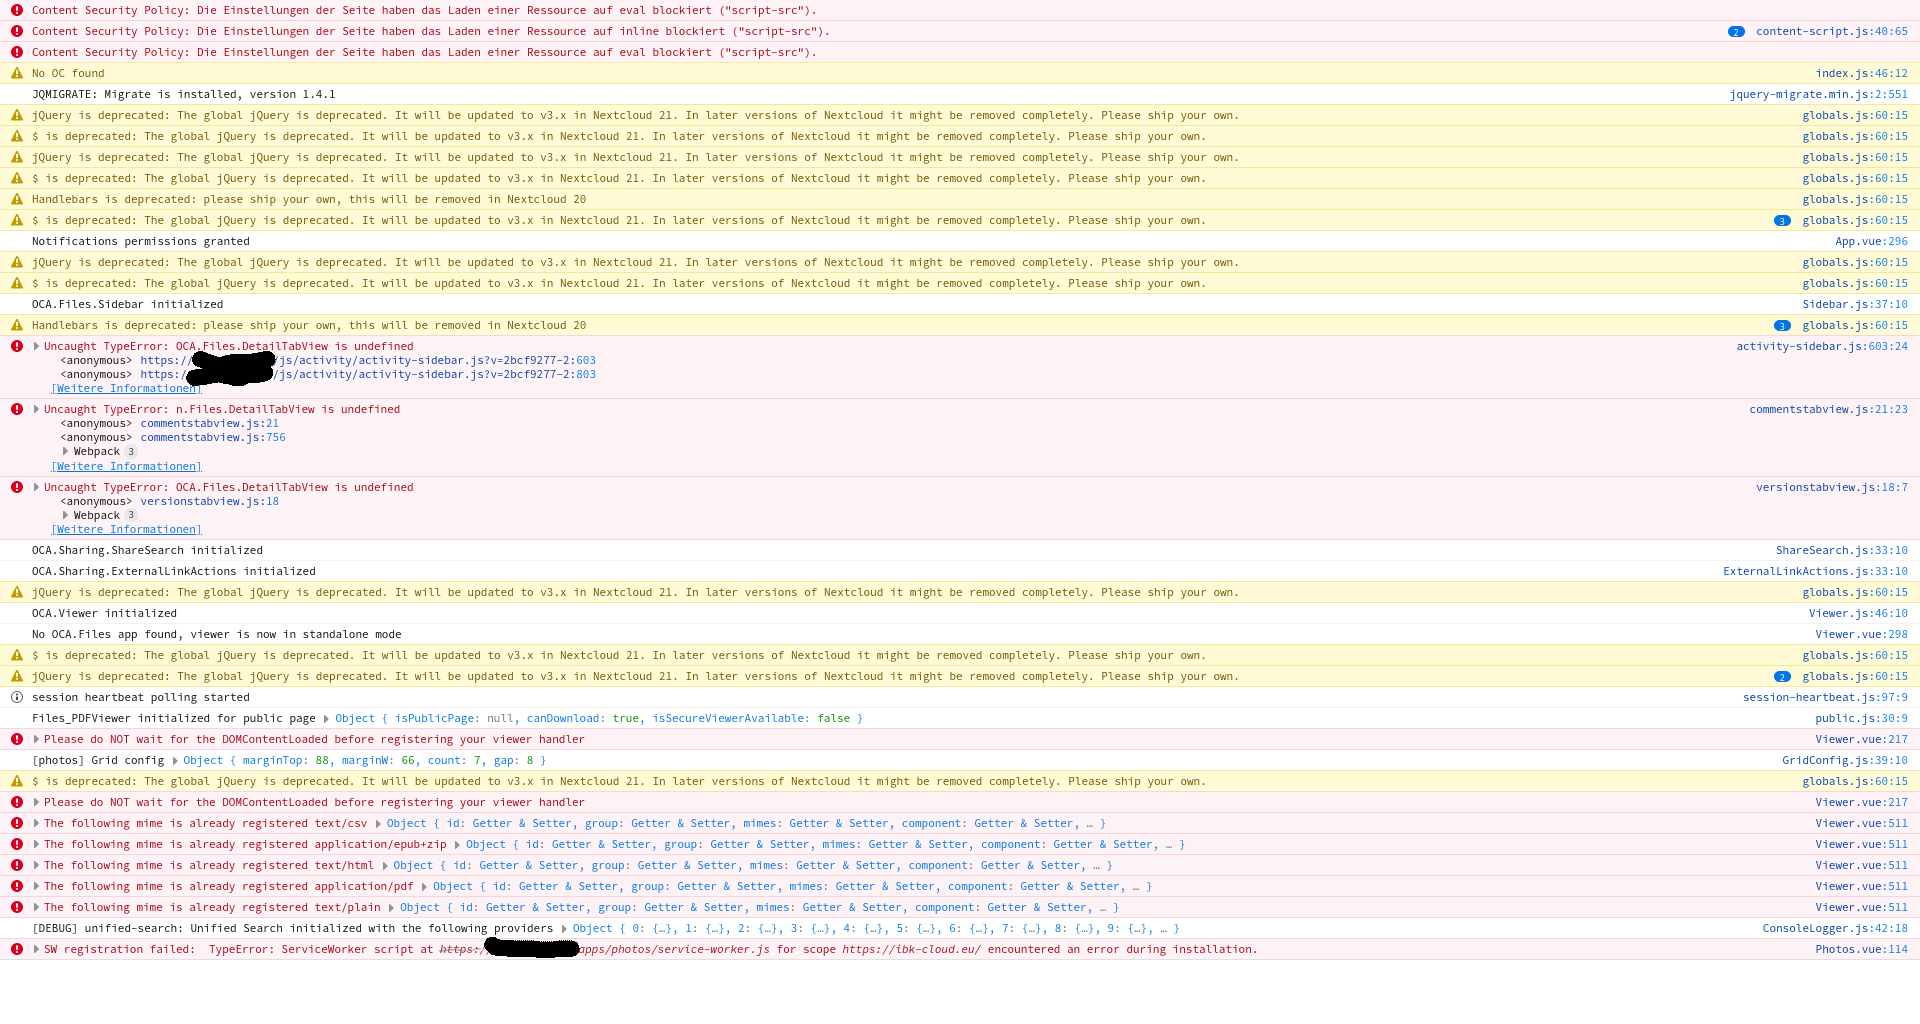The height and width of the screenshot is (1024, 1920).
Task: Expand Object in text/plain mime row
Action: click(x=391, y=907)
